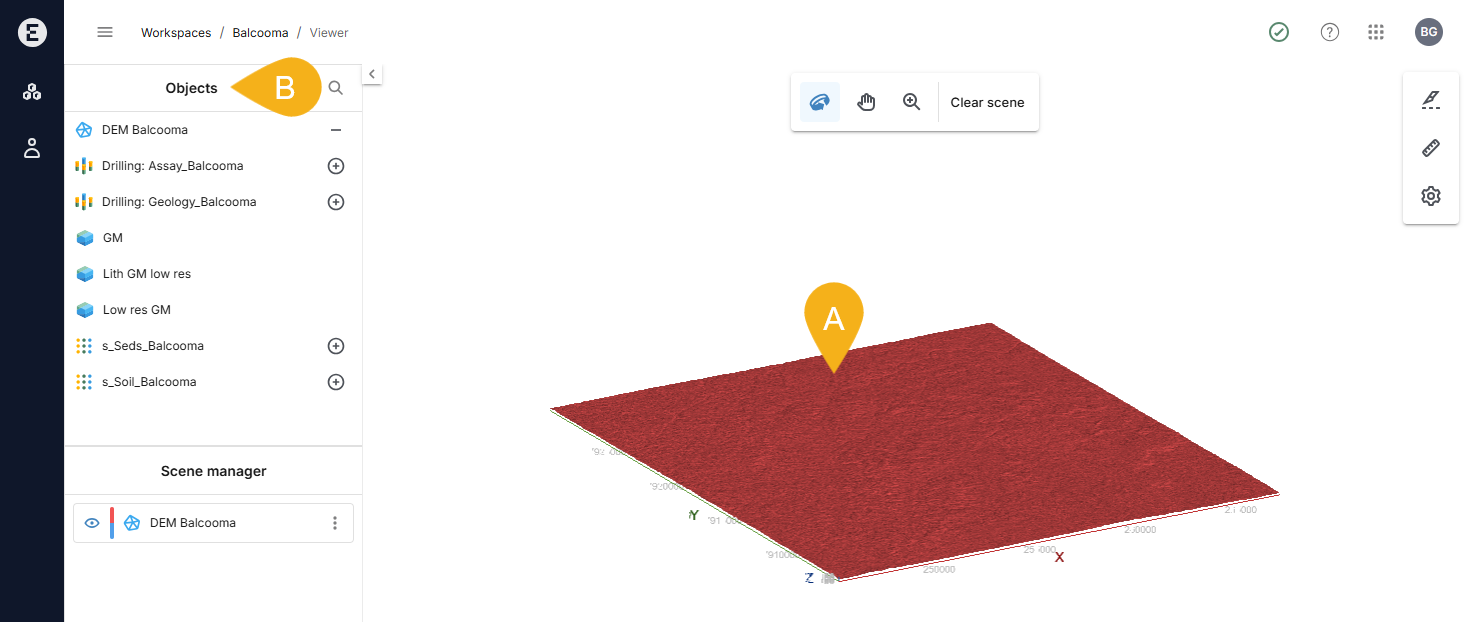Open DEM Balcooma scene item options menu
The width and height of the screenshot is (1467, 622).
pyautogui.click(x=335, y=523)
